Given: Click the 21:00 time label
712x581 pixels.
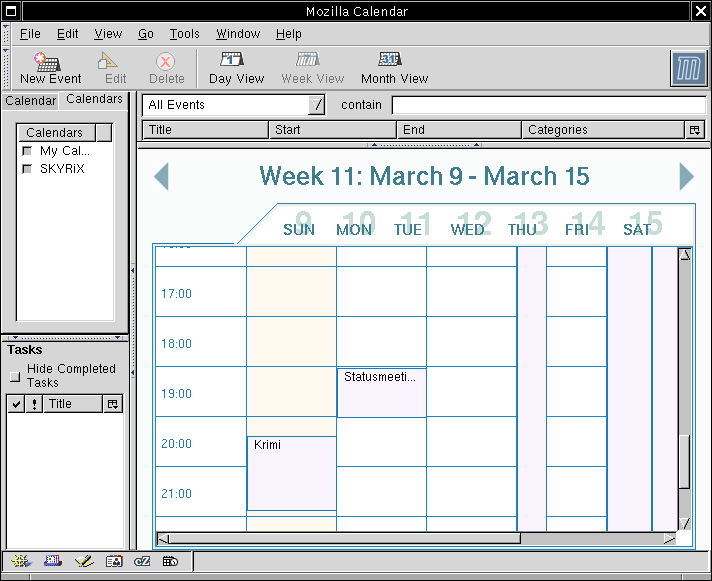Looking at the screenshot, I should pyautogui.click(x=176, y=493).
